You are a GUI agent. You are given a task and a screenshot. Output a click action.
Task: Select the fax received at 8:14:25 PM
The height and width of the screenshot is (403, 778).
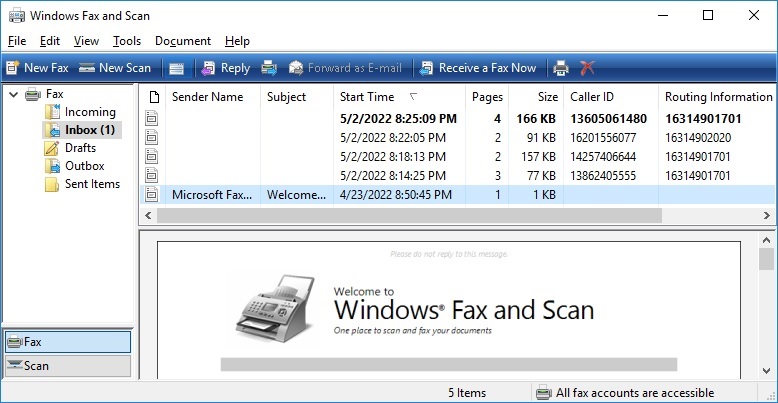(458, 176)
